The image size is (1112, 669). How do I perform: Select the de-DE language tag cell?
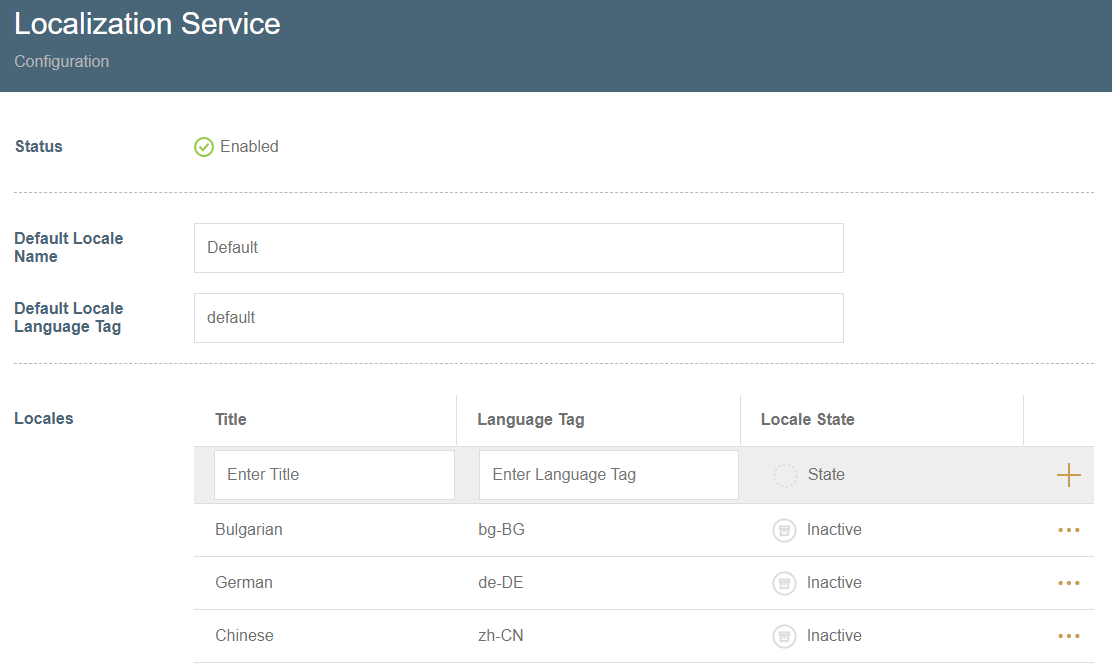click(501, 583)
